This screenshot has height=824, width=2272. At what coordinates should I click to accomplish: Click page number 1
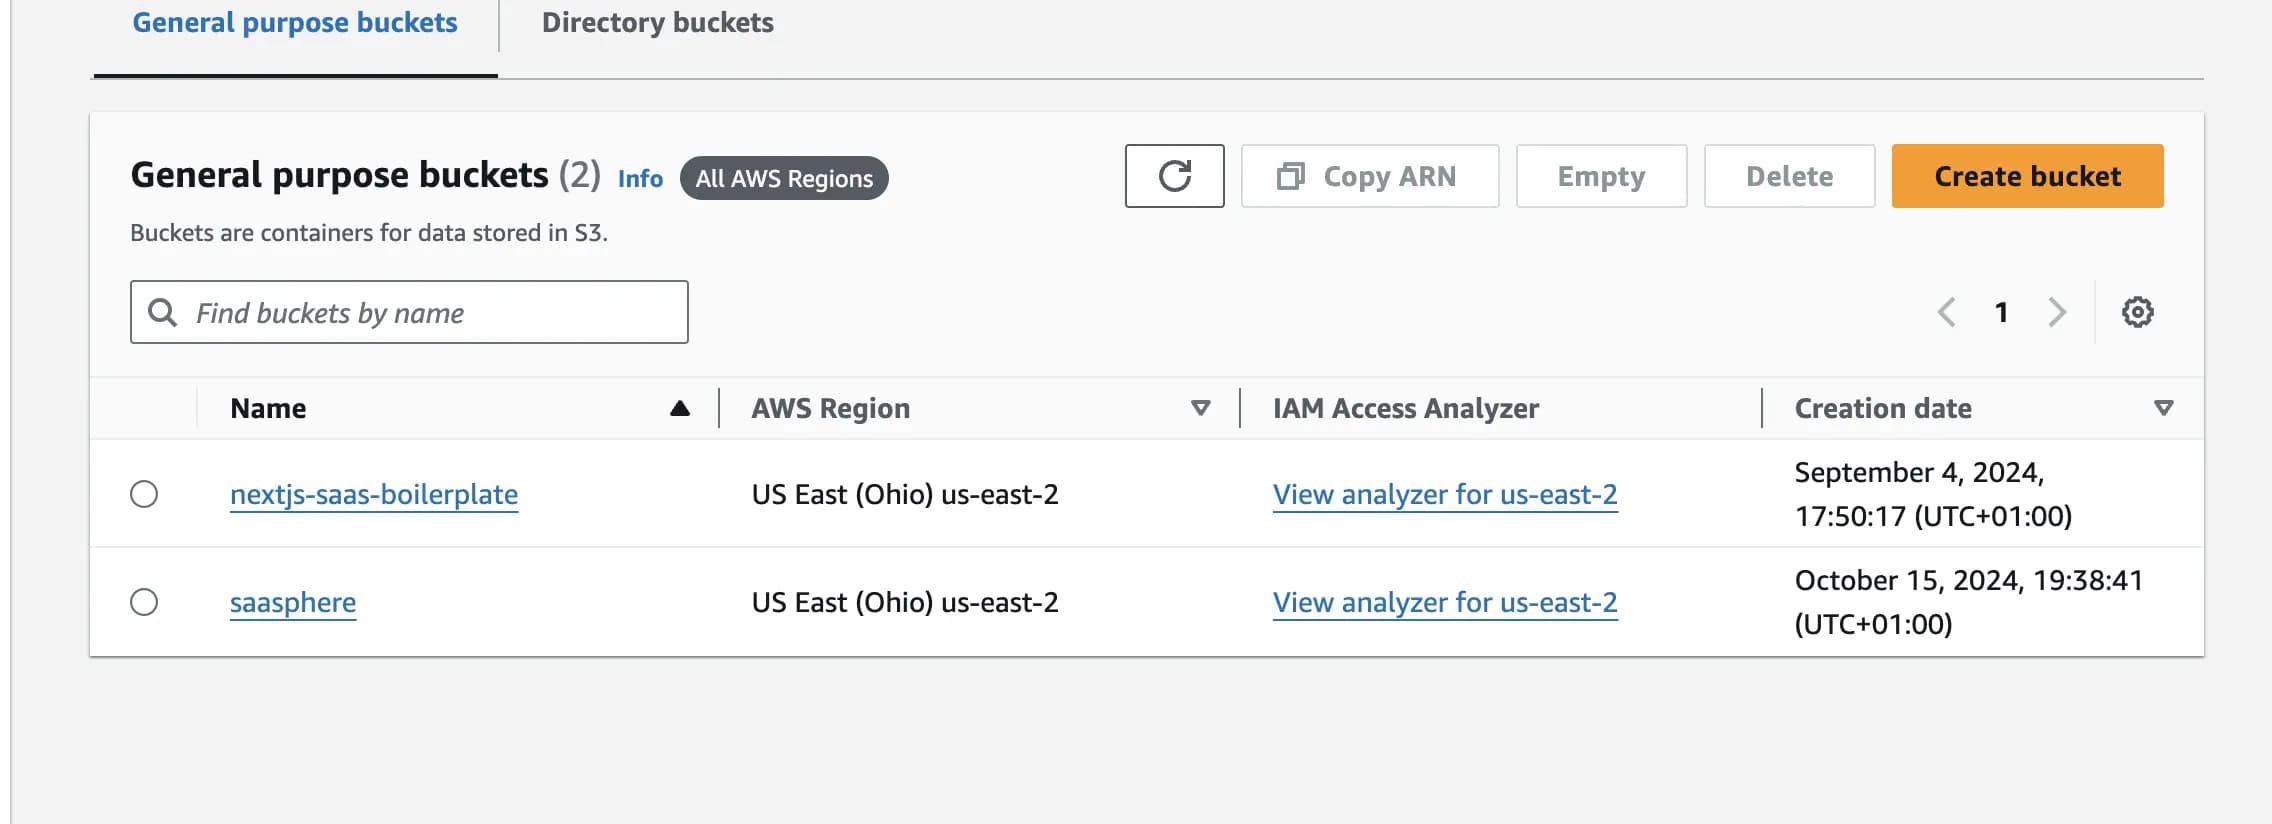point(2001,312)
